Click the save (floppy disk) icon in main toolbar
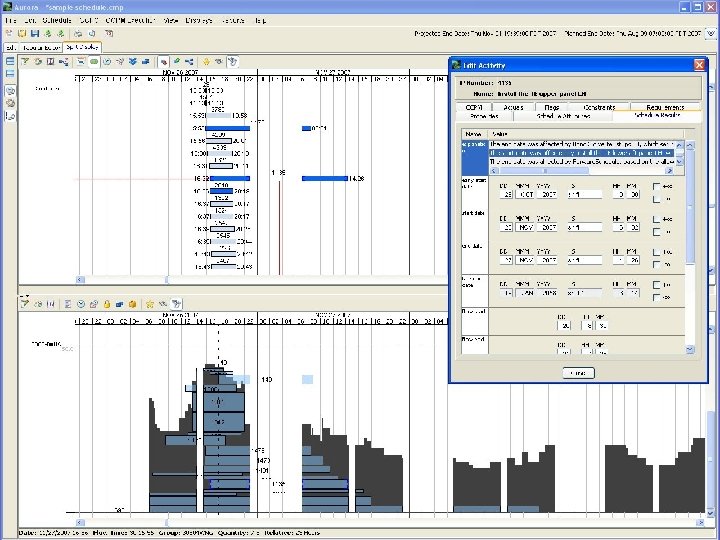The width and height of the screenshot is (720, 540). coord(35,34)
